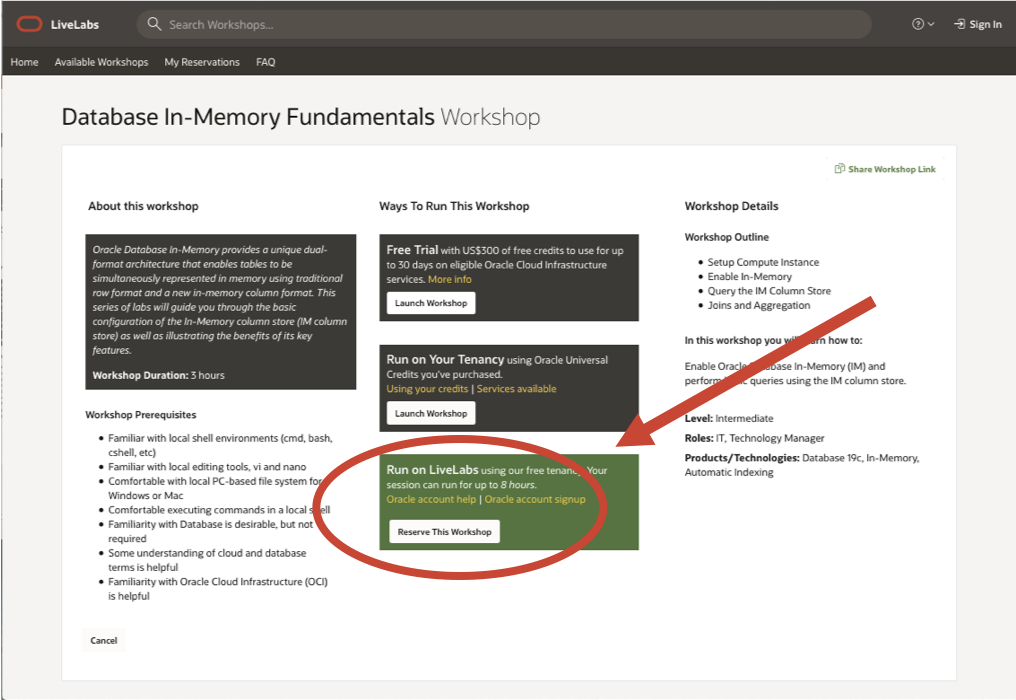Click the Services available link
The height and width of the screenshot is (700, 1016).
(516, 389)
